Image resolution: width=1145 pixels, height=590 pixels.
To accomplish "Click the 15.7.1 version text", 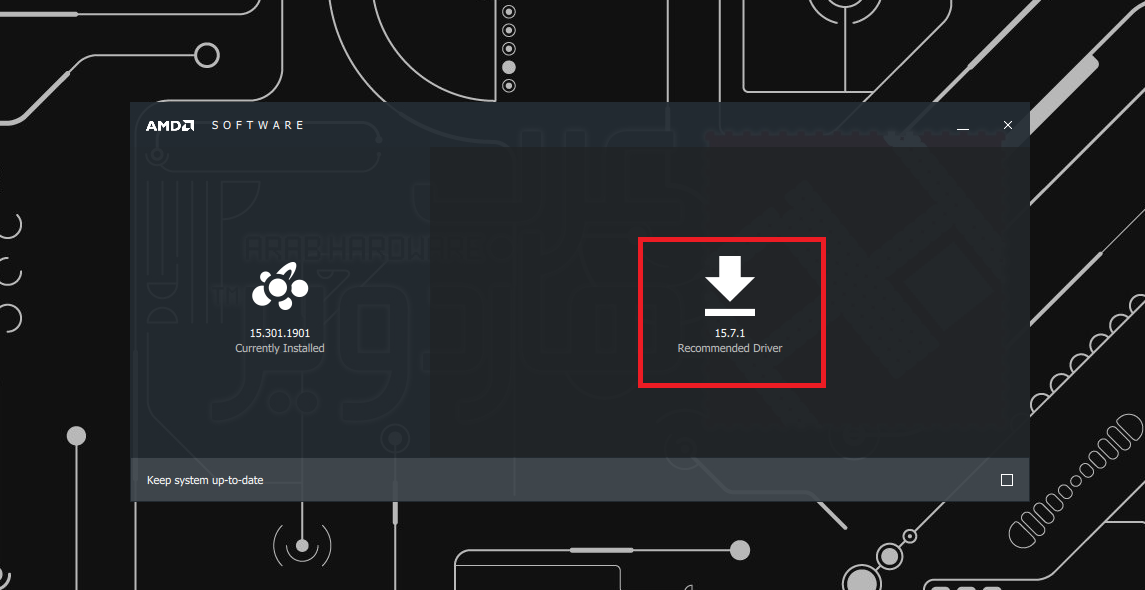I will point(729,334).
